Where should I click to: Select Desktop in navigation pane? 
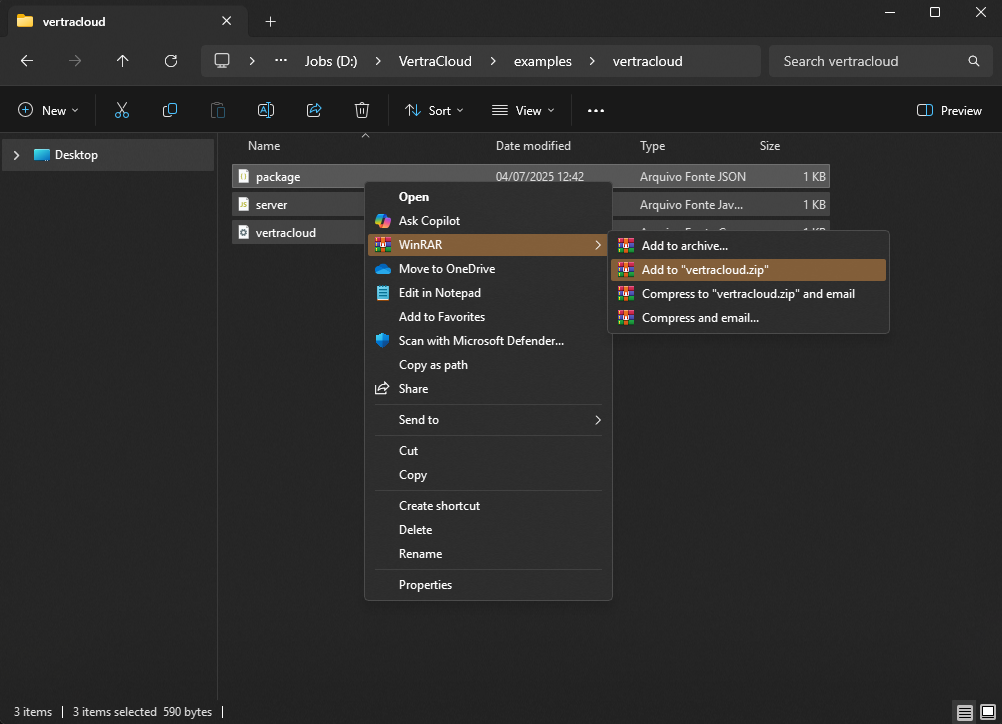point(108,155)
